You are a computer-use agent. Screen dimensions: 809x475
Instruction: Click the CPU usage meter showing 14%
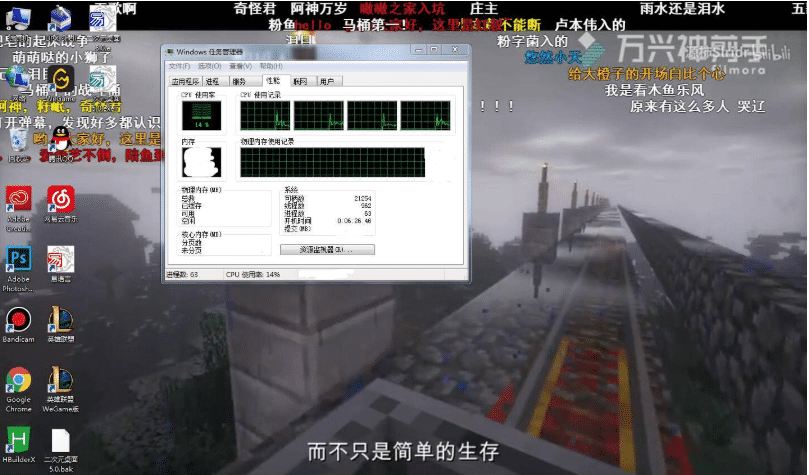pos(202,115)
